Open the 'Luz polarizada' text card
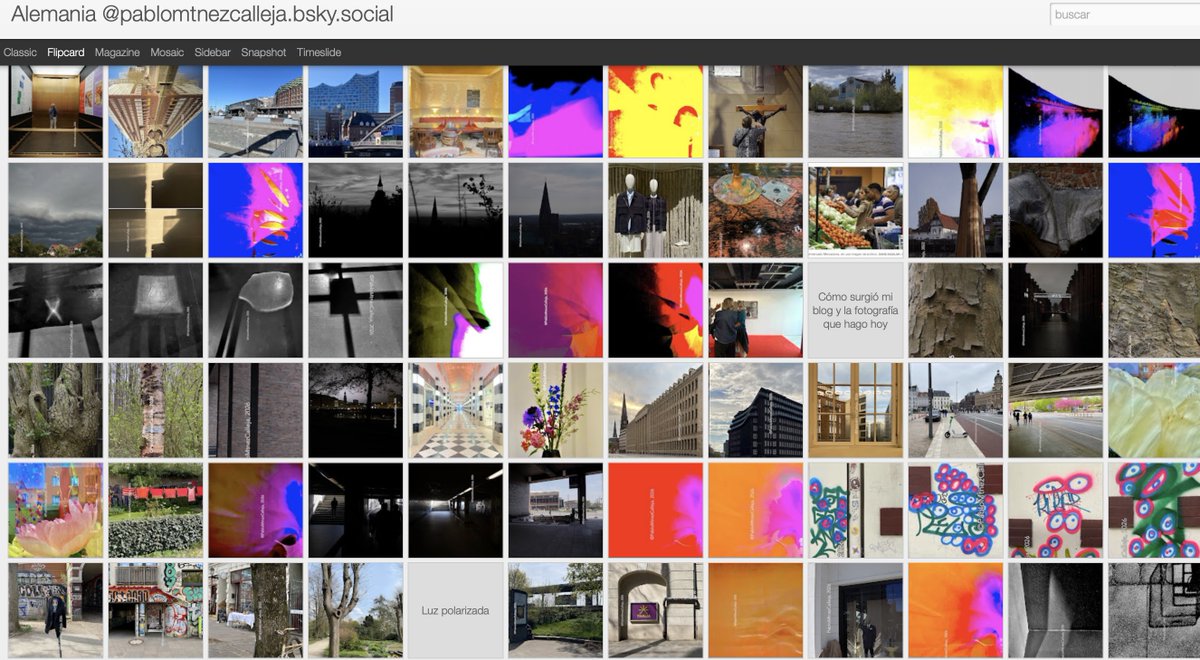 tap(455, 610)
